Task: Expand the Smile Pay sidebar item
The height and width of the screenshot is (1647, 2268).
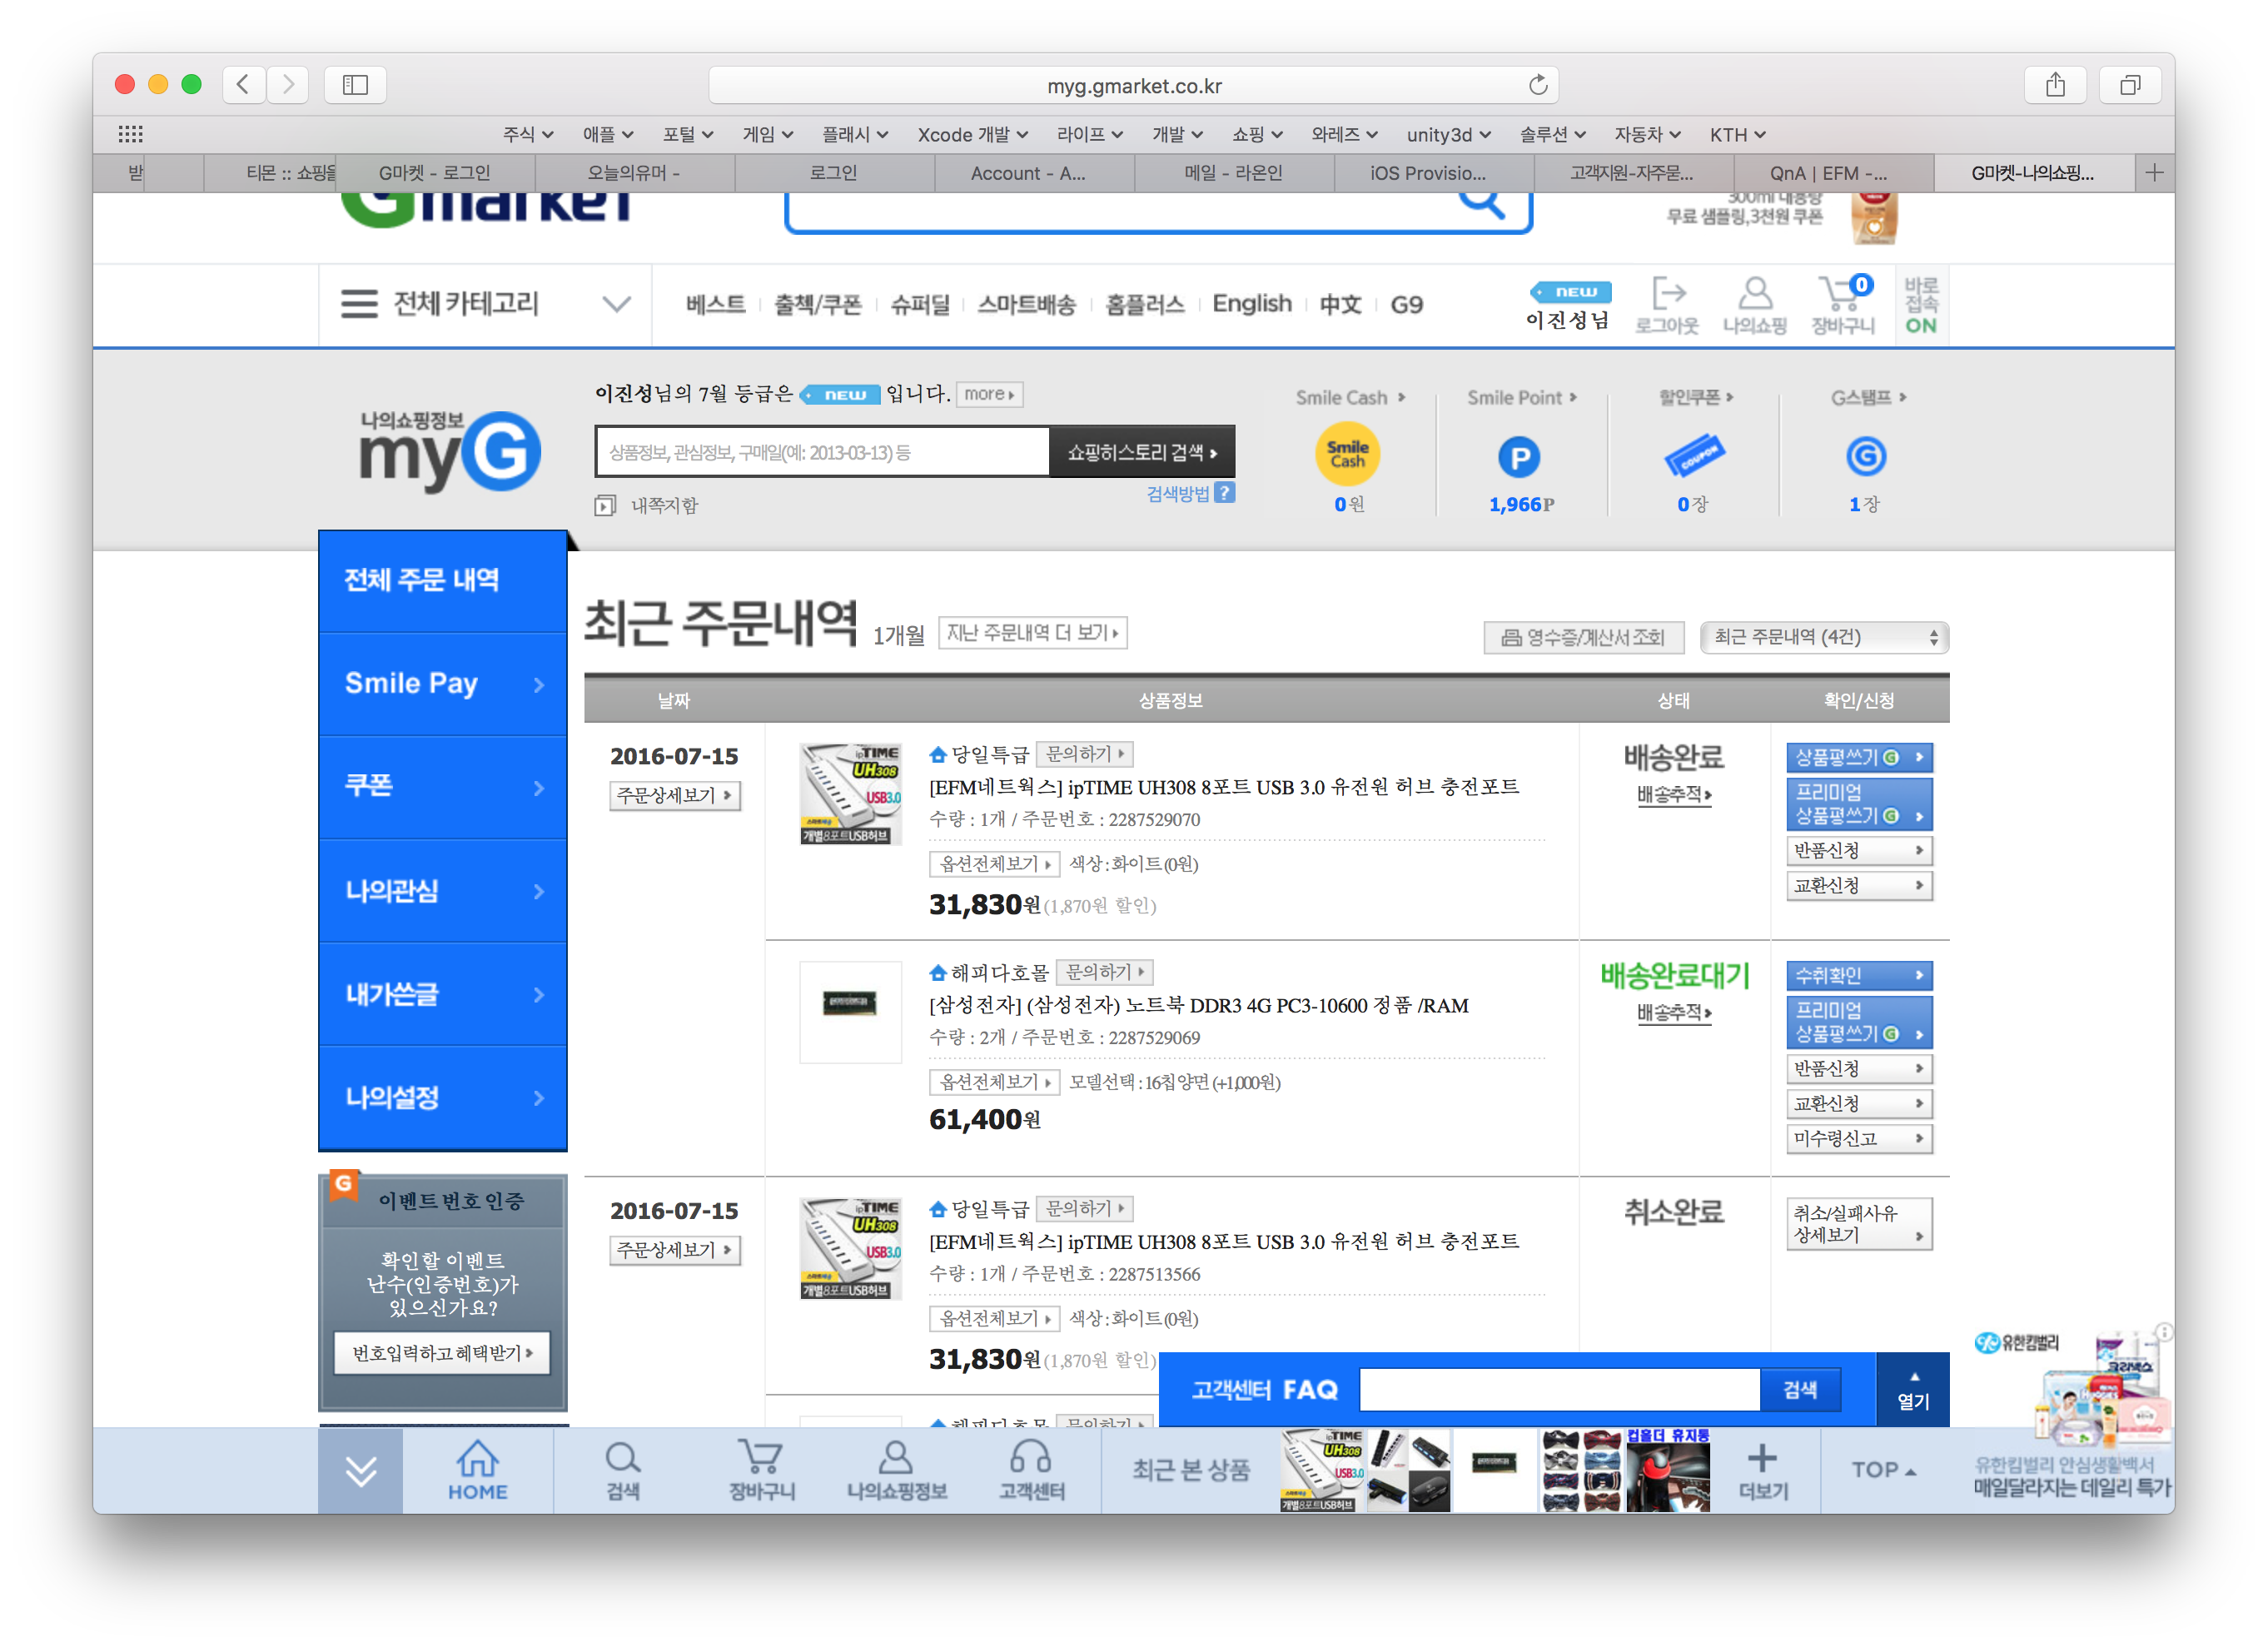Action: click(x=443, y=683)
